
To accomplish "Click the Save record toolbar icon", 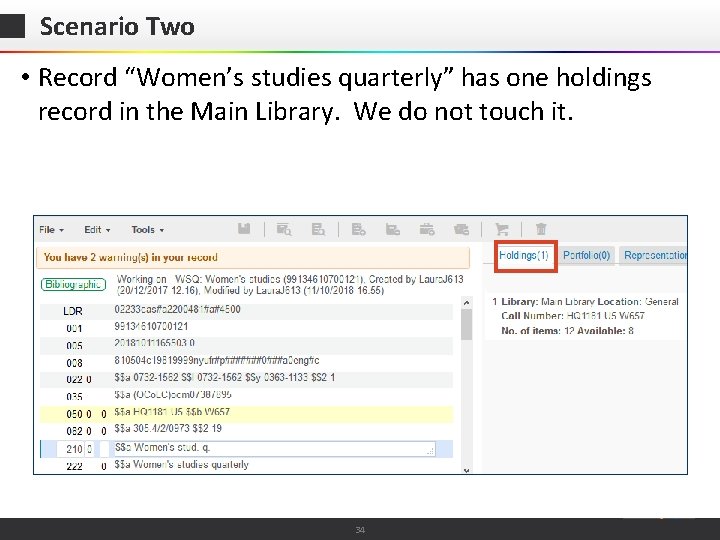I will [244, 229].
